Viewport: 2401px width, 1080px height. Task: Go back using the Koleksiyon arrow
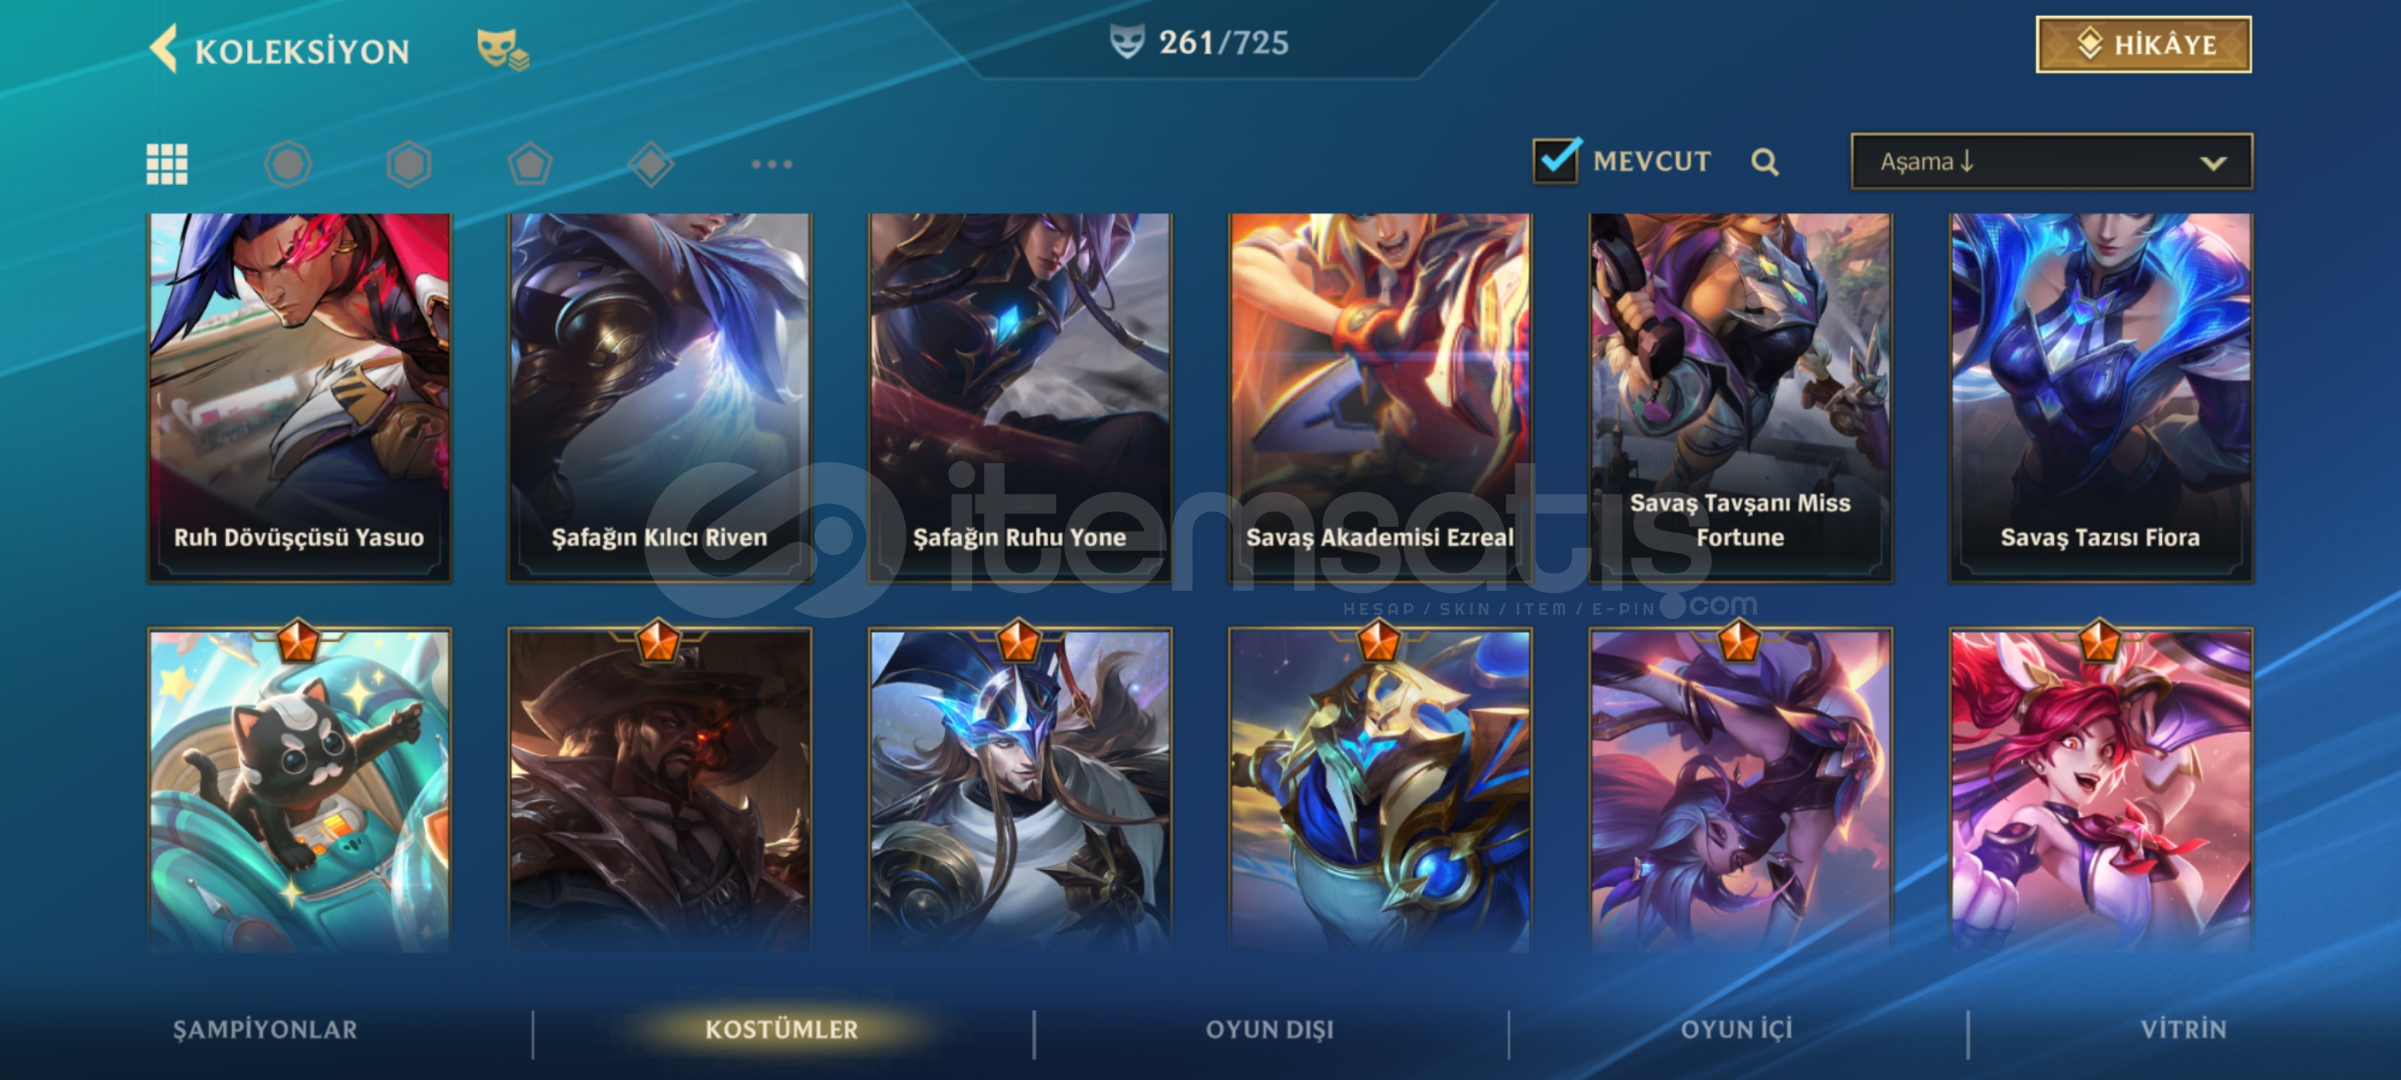[x=164, y=49]
